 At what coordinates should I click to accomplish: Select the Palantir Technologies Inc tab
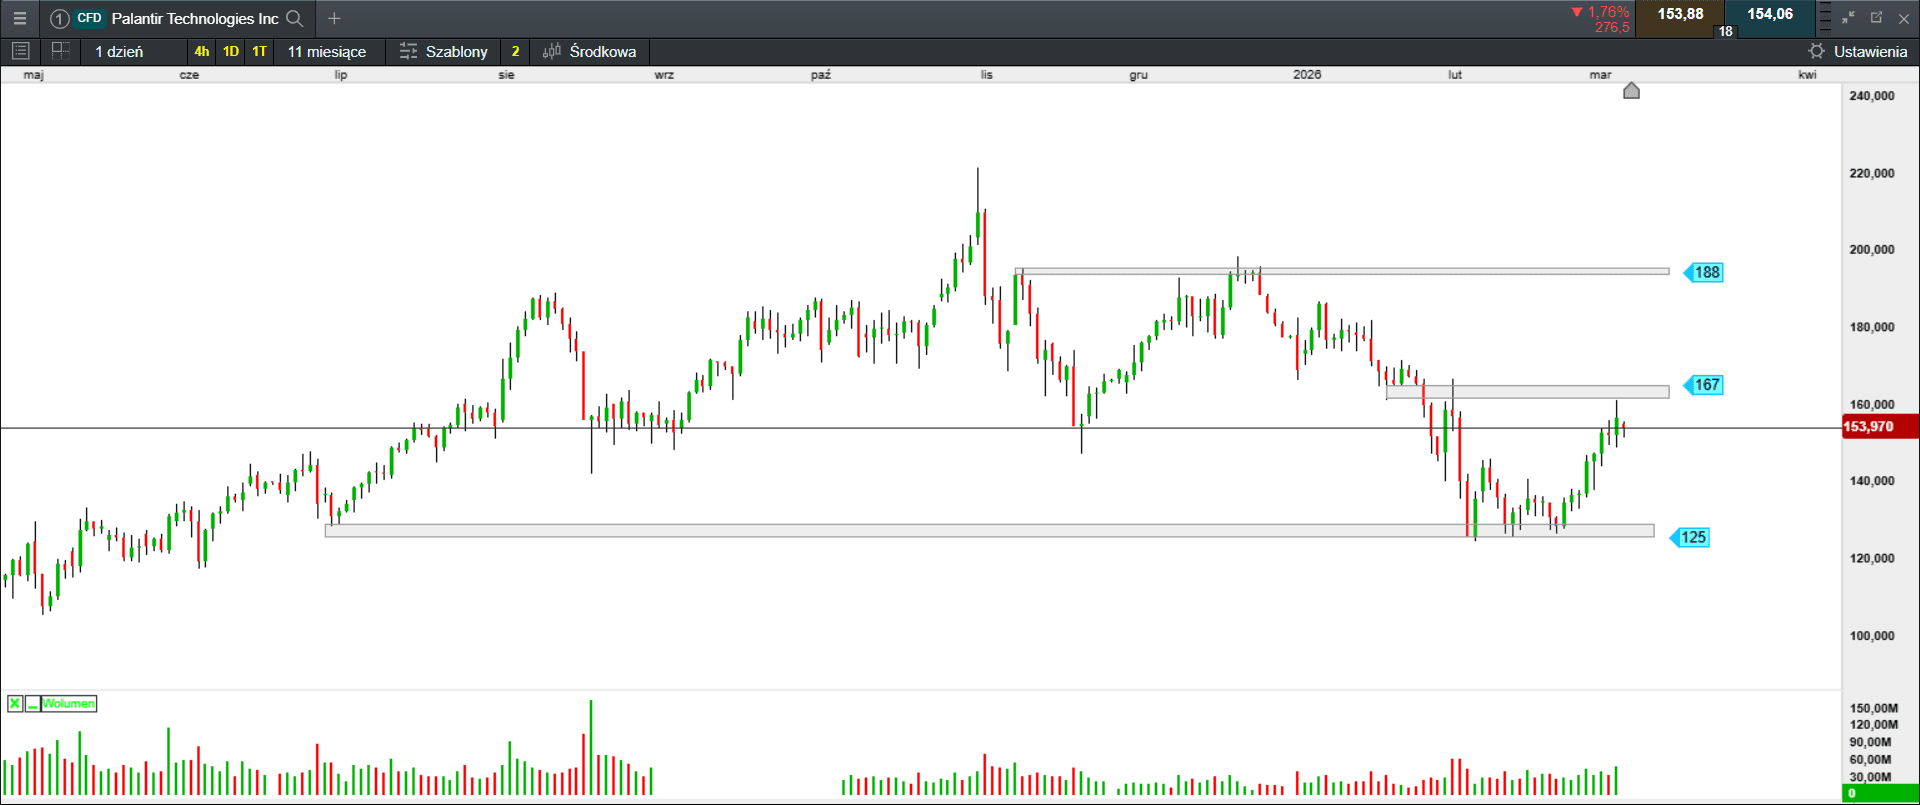[194, 18]
